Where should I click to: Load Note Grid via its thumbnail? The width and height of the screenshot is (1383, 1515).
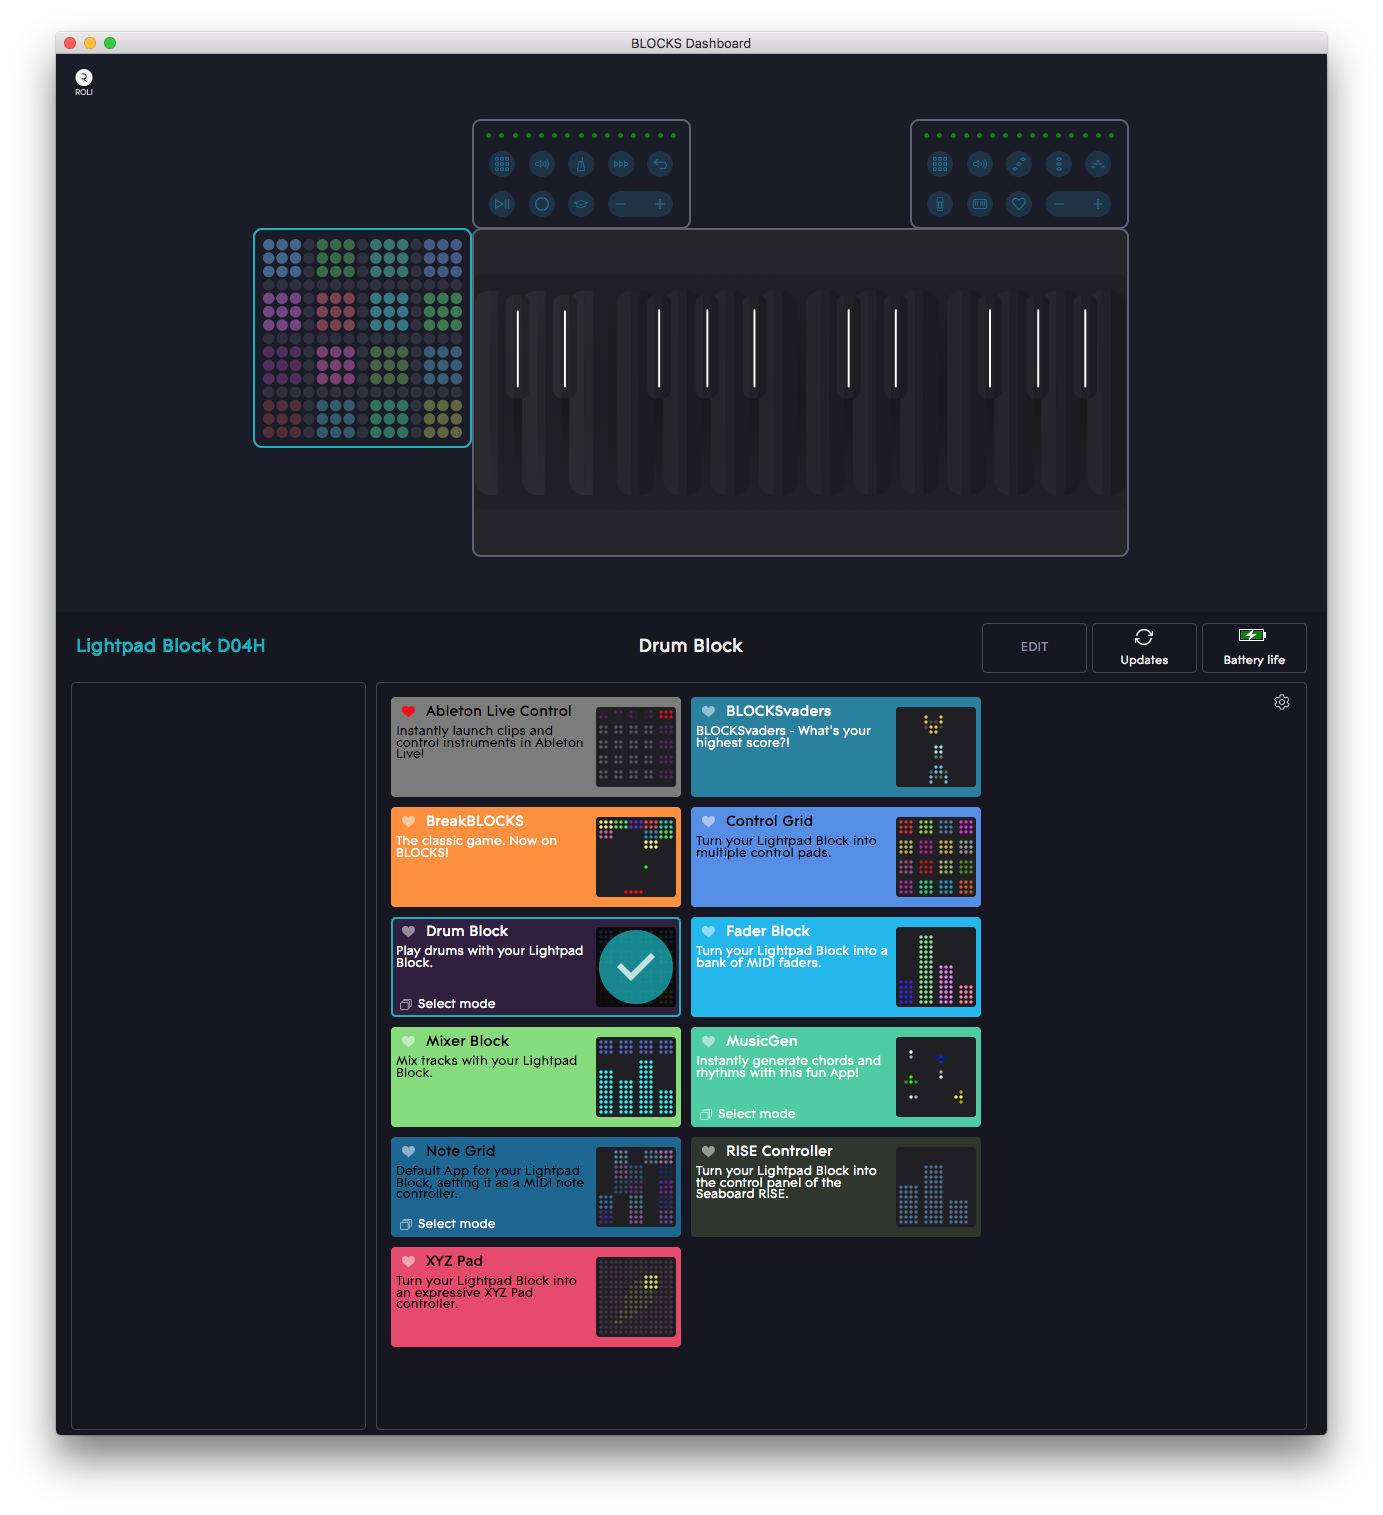[x=636, y=1187]
